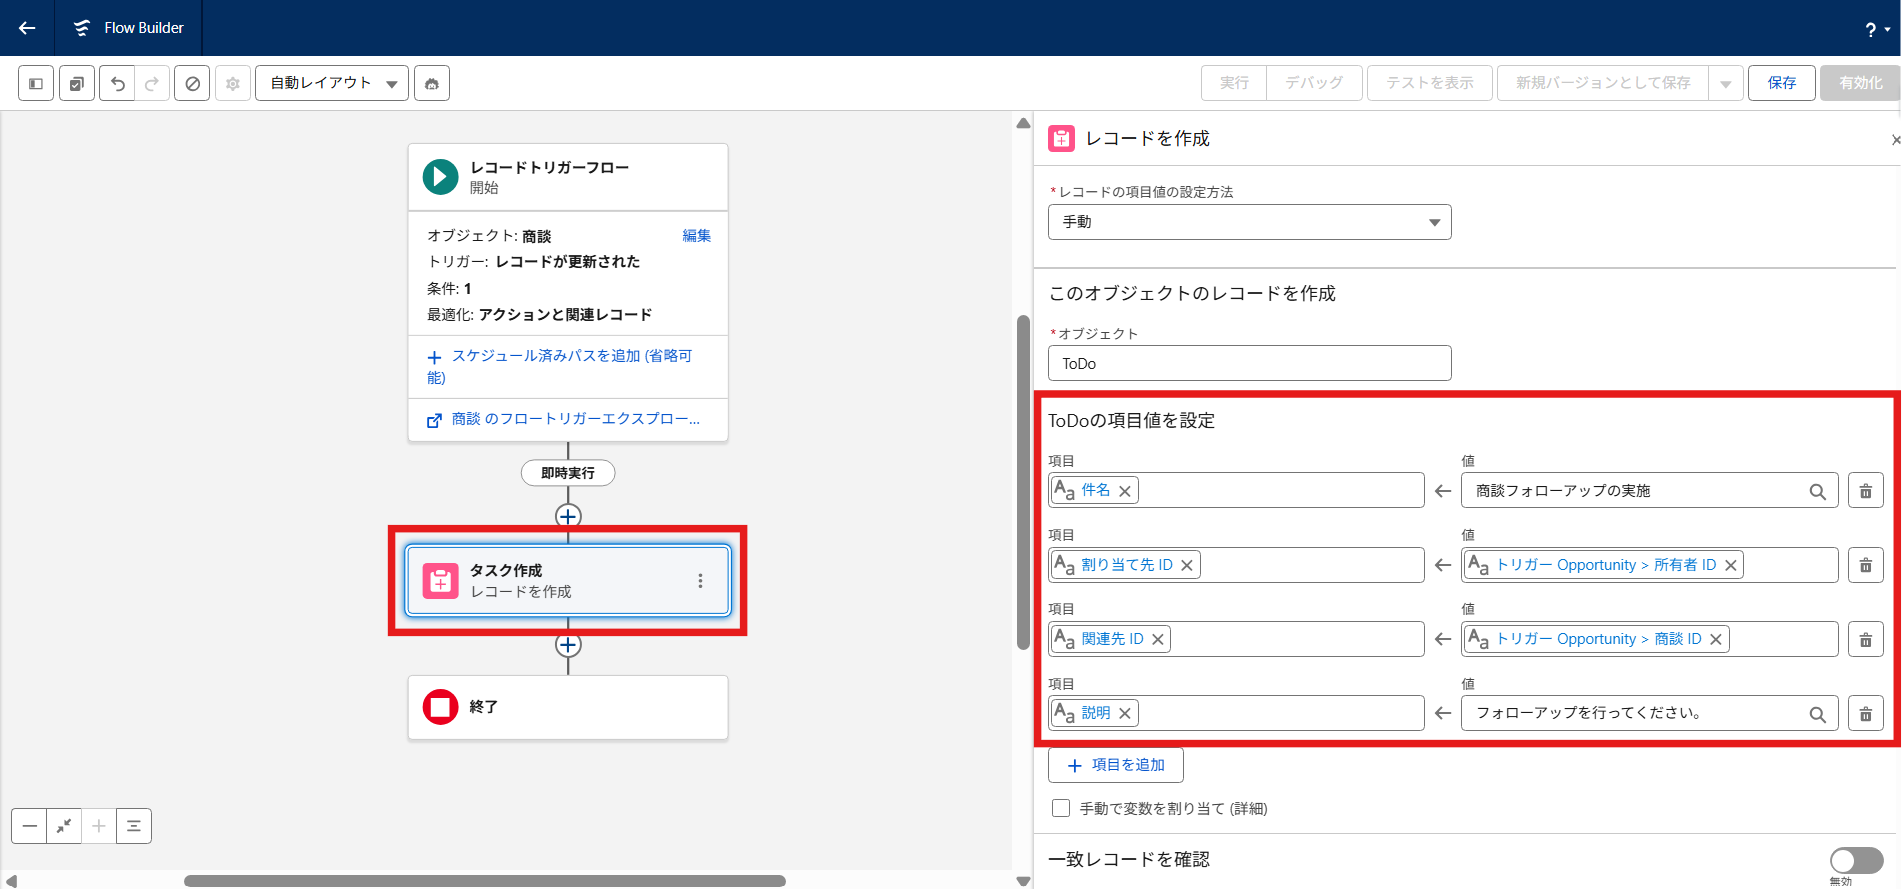Viewport: 1902px width, 889px height.
Task: Delete the 割り当て先 ID field row
Action: [x=1865, y=565]
